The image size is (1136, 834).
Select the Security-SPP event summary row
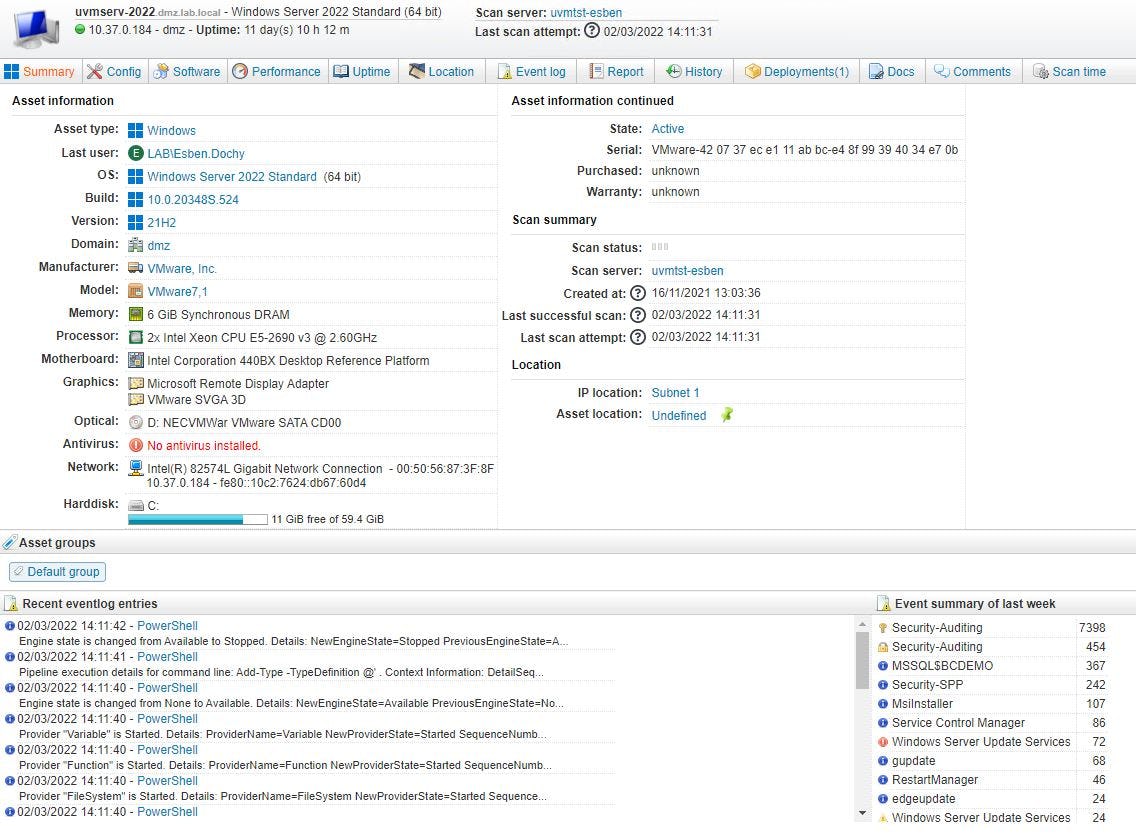pyautogui.click(x=991, y=685)
